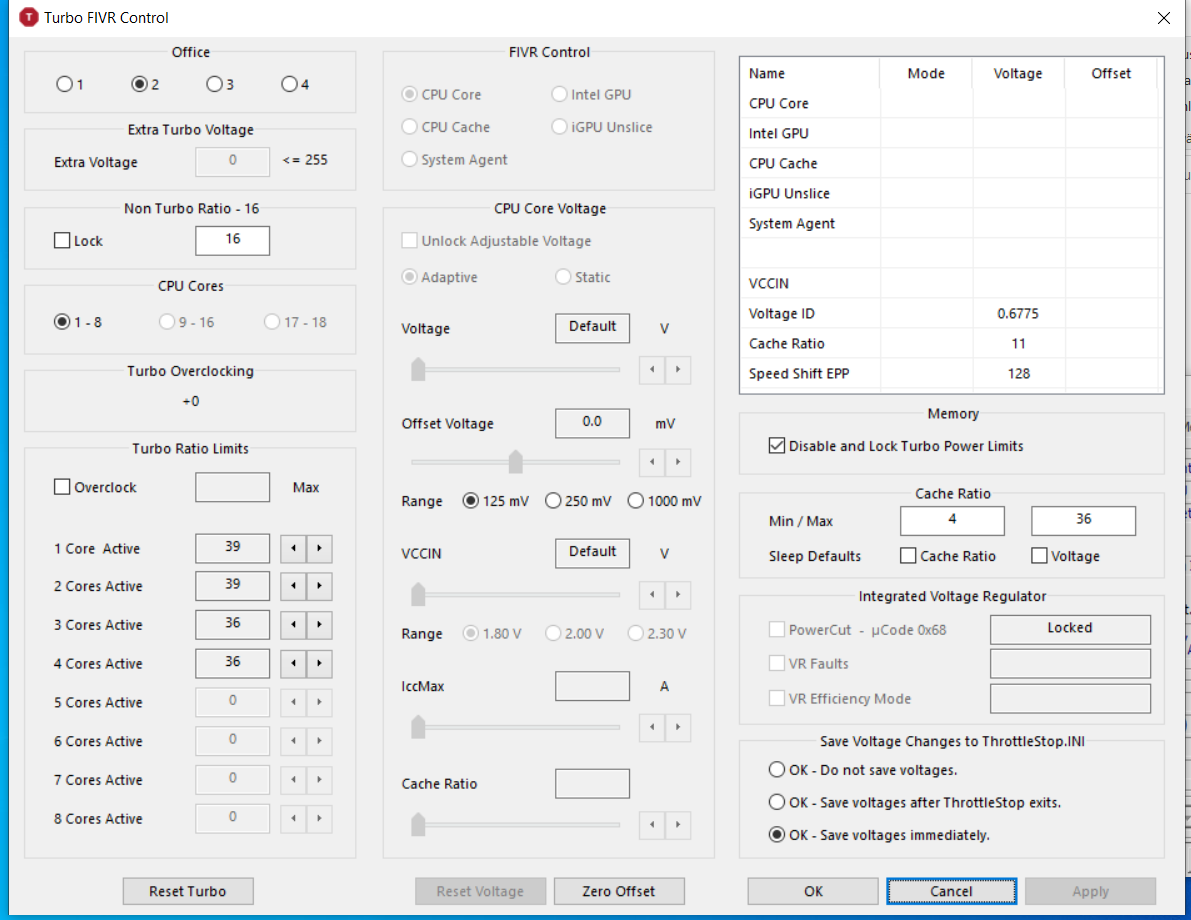This screenshot has width=1191, height=920.
Task: Confirm settings with the OK button
Action: coord(813,891)
